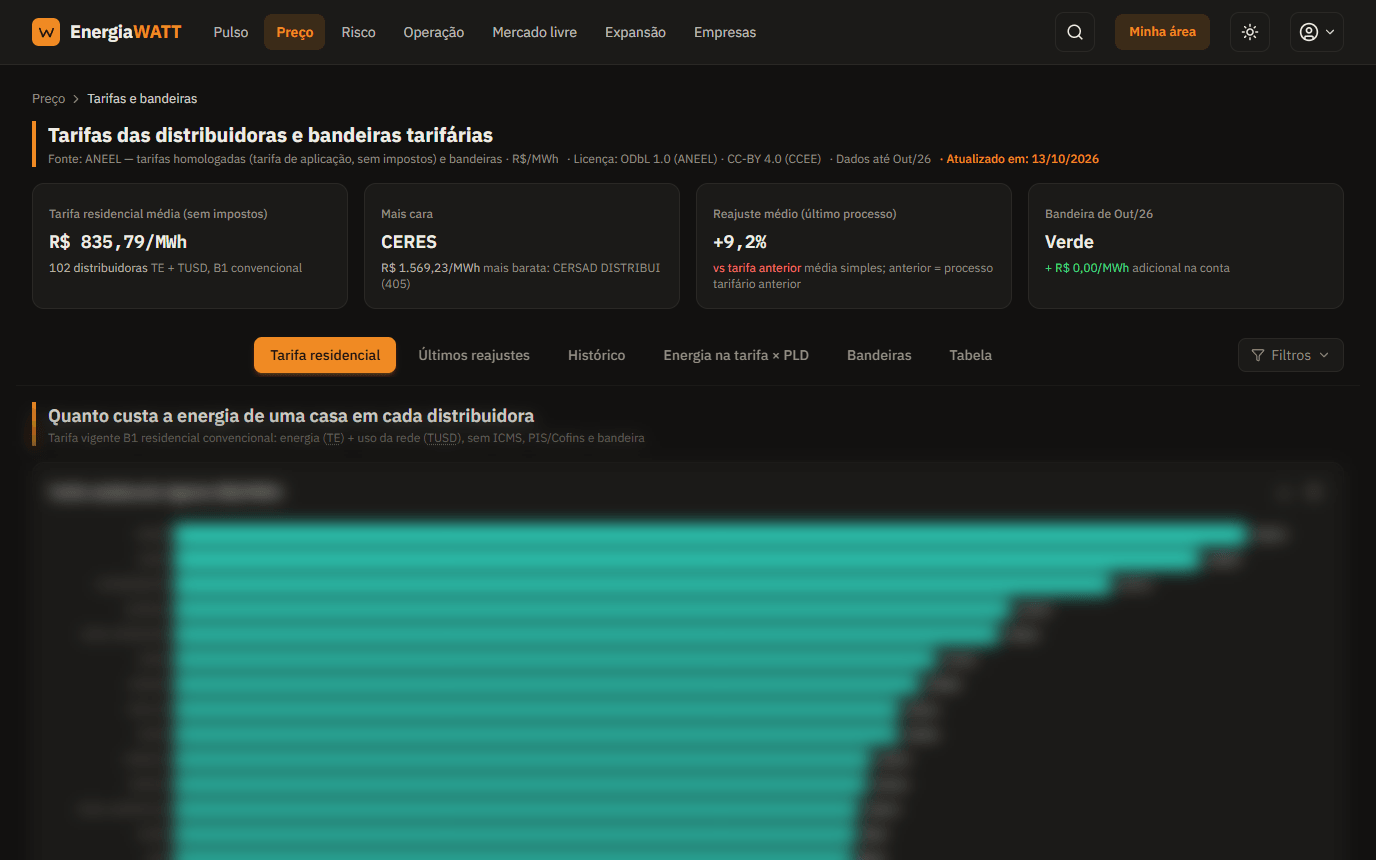The image size is (1376, 860).
Task: Open the Risco navigation item
Action: point(358,32)
